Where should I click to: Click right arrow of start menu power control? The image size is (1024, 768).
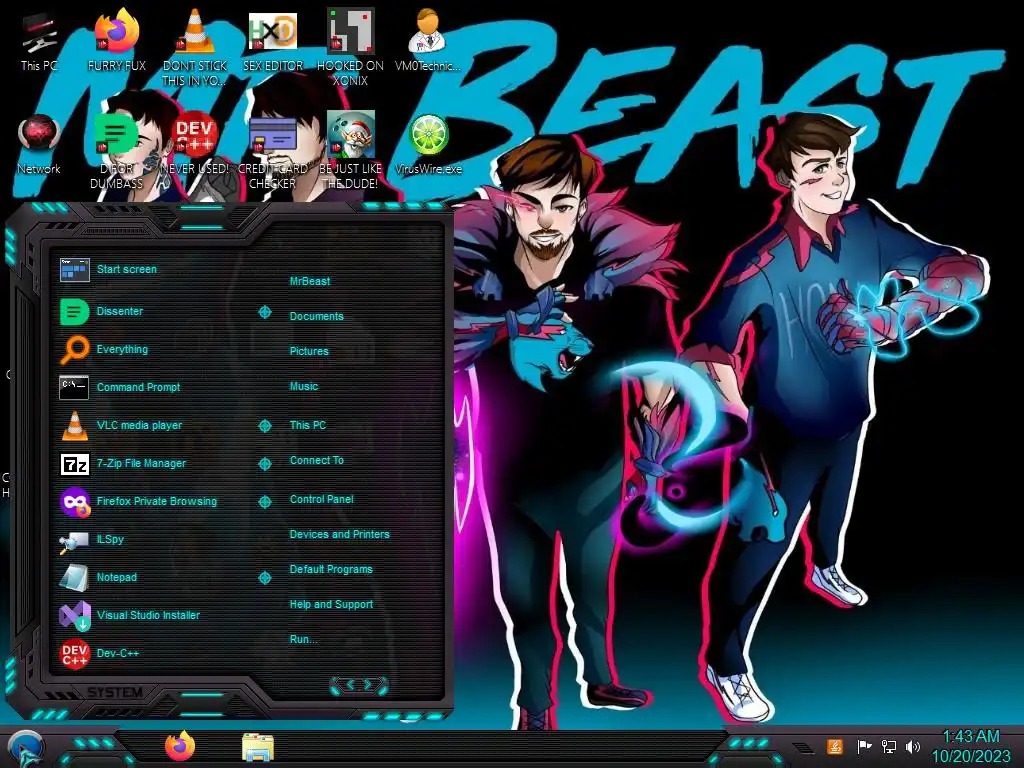370,685
